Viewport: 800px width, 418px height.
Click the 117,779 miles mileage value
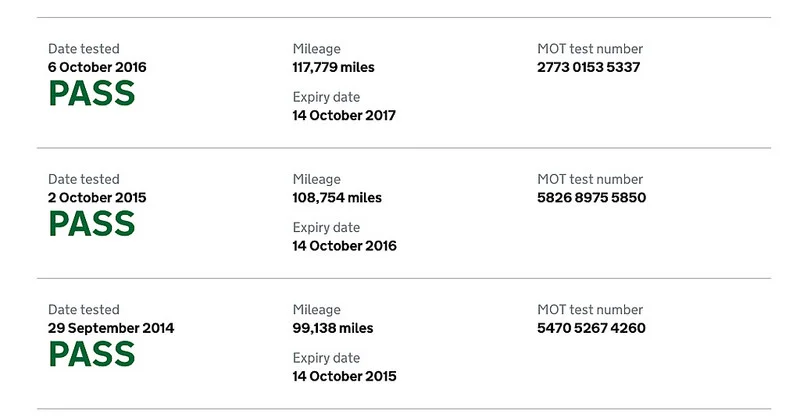click(x=333, y=67)
